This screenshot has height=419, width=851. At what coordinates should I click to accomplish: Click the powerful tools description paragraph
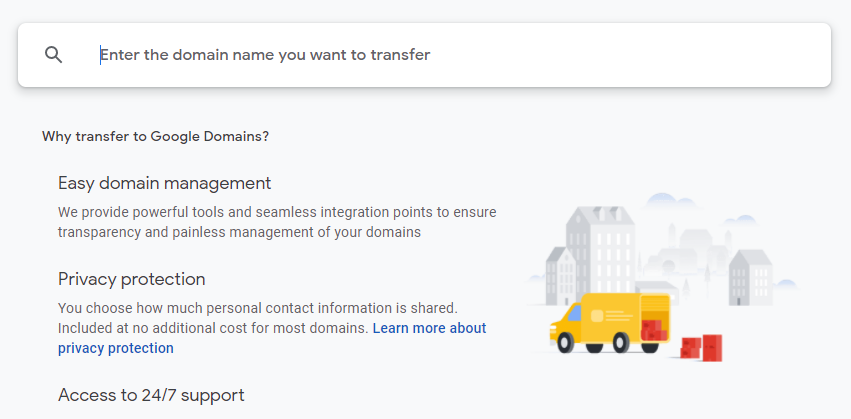coord(276,222)
